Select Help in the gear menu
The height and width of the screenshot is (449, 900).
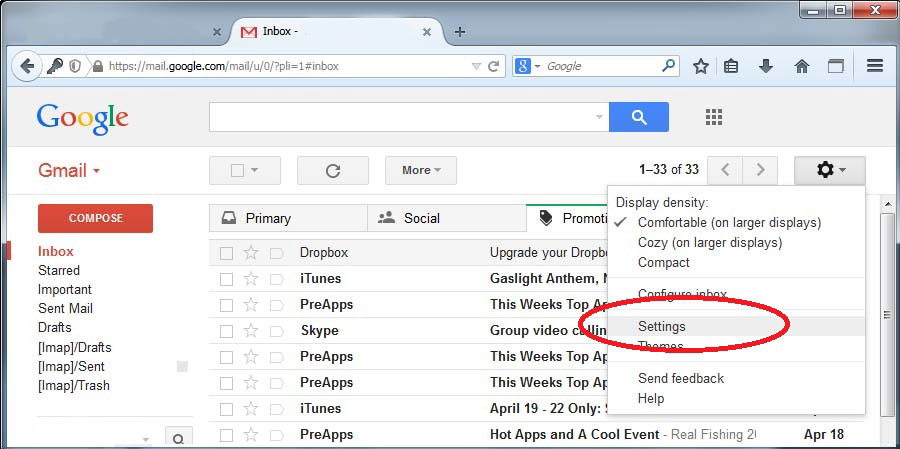651,398
